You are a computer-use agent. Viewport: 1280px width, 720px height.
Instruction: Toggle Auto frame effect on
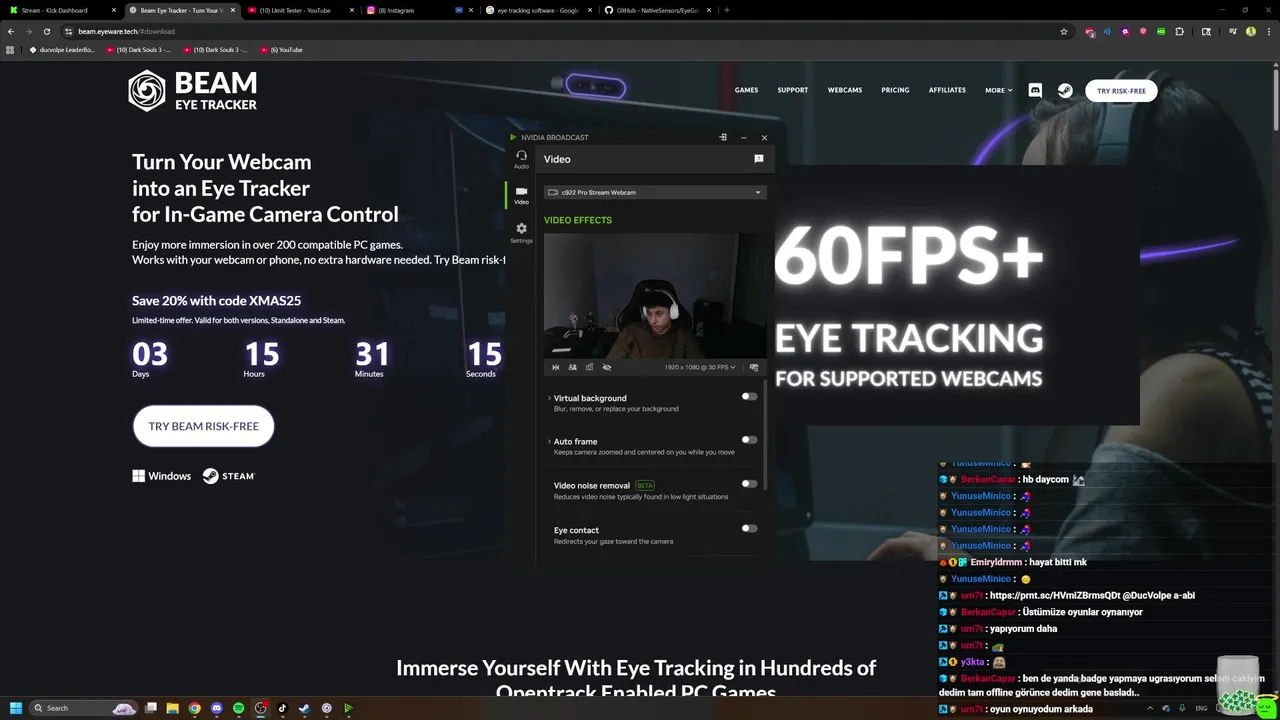(749, 440)
